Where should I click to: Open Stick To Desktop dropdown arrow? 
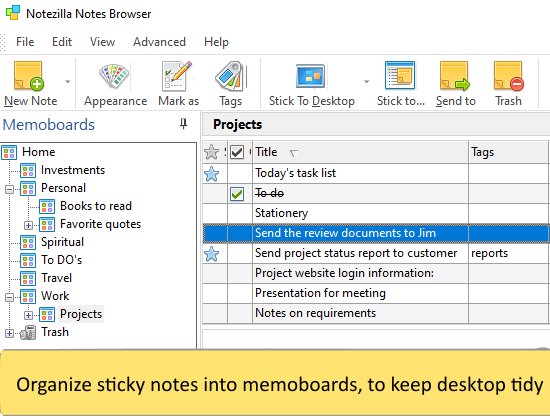(x=367, y=82)
